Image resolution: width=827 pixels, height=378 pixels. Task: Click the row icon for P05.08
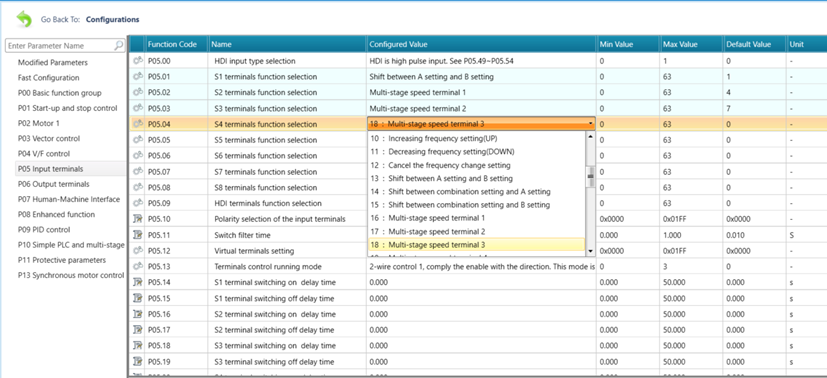(x=138, y=187)
